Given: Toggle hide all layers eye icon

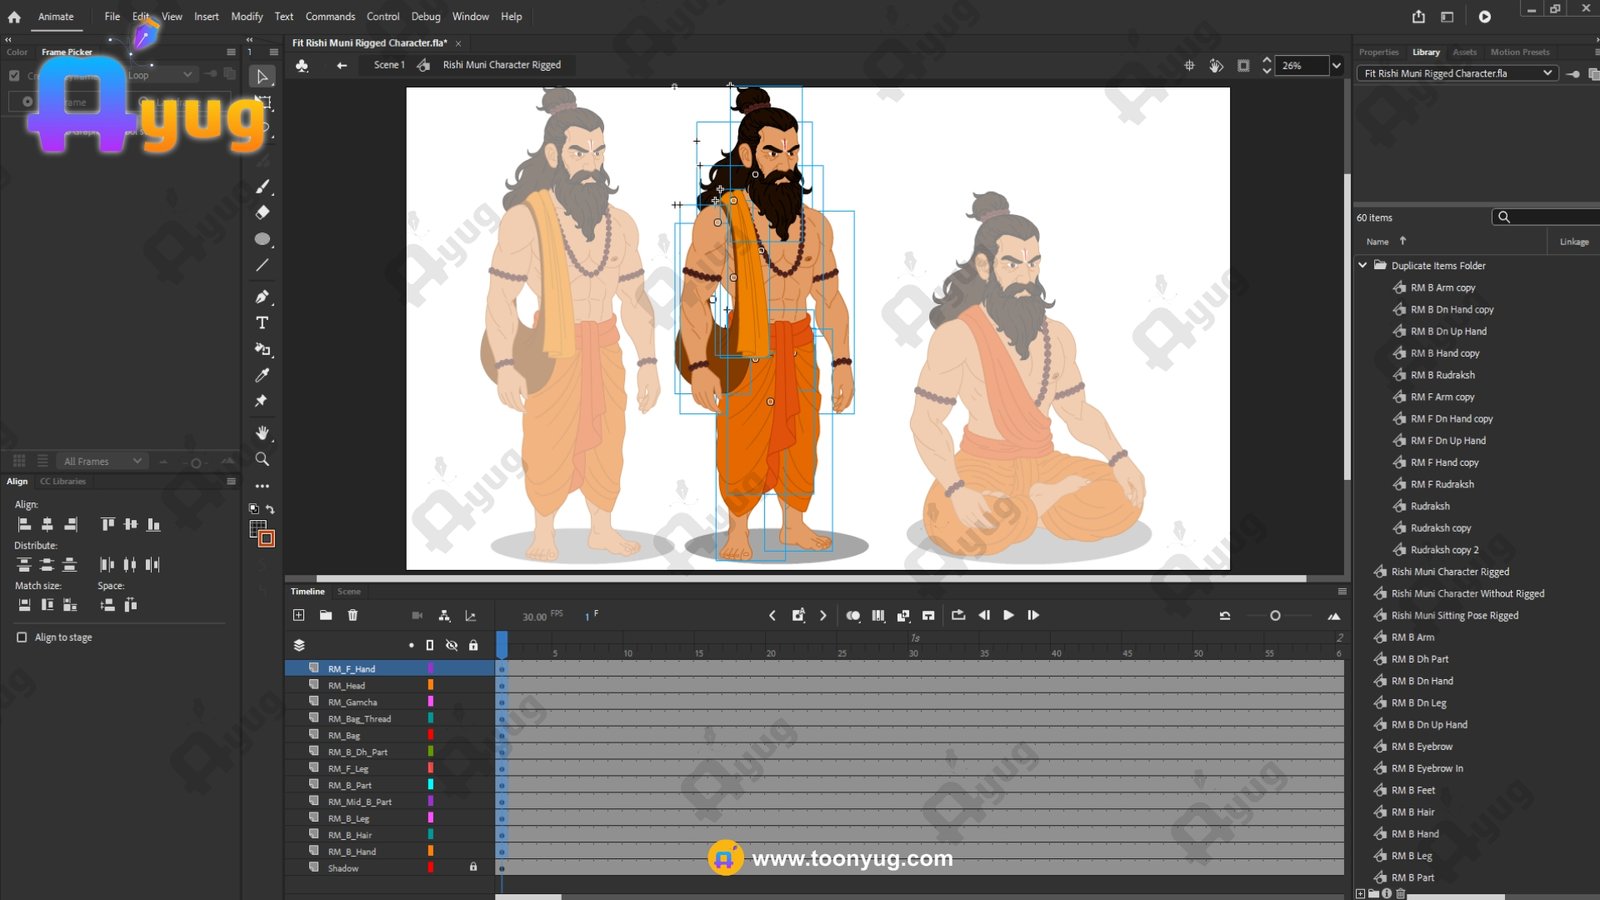Looking at the screenshot, I should click(451, 645).
